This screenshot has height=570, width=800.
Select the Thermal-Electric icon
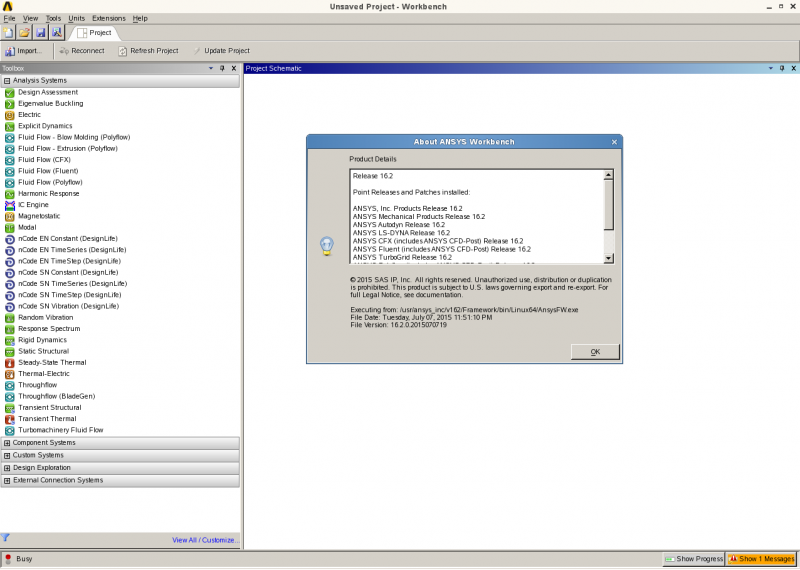tap(10, 375)
